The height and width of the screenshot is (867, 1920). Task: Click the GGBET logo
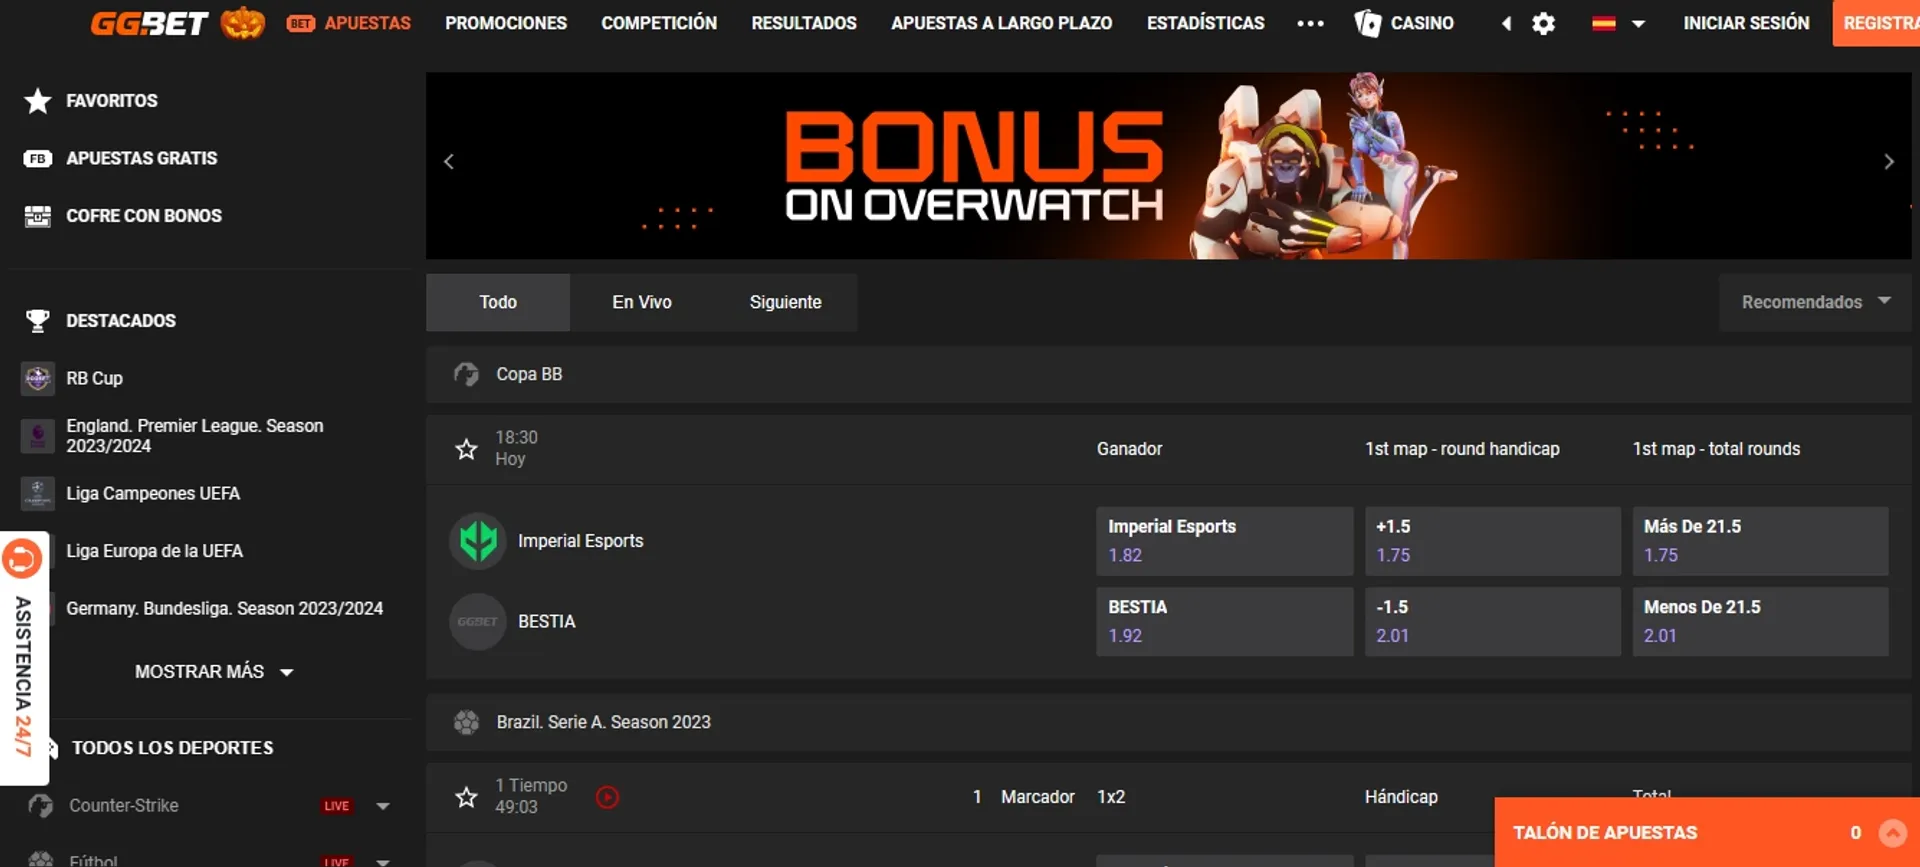149,23
